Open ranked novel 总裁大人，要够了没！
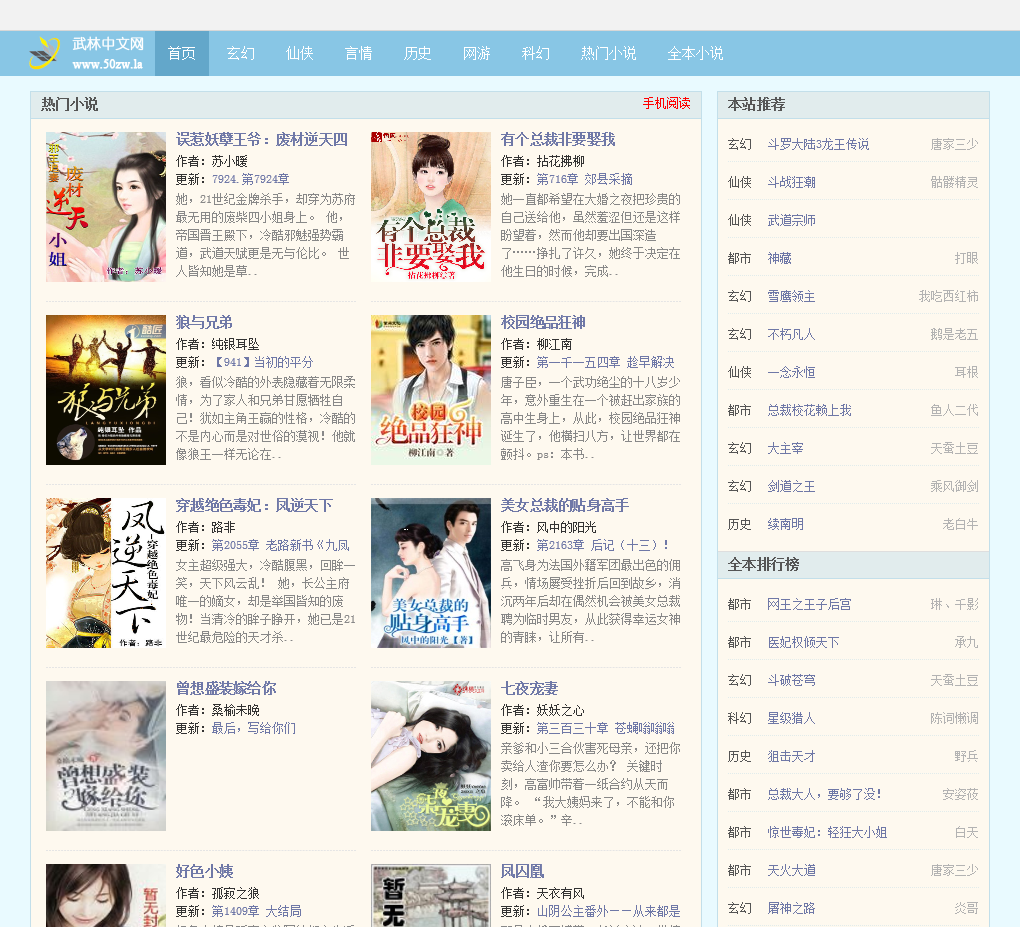This screenshot has height=927, width=1020. tap(824, 794)
